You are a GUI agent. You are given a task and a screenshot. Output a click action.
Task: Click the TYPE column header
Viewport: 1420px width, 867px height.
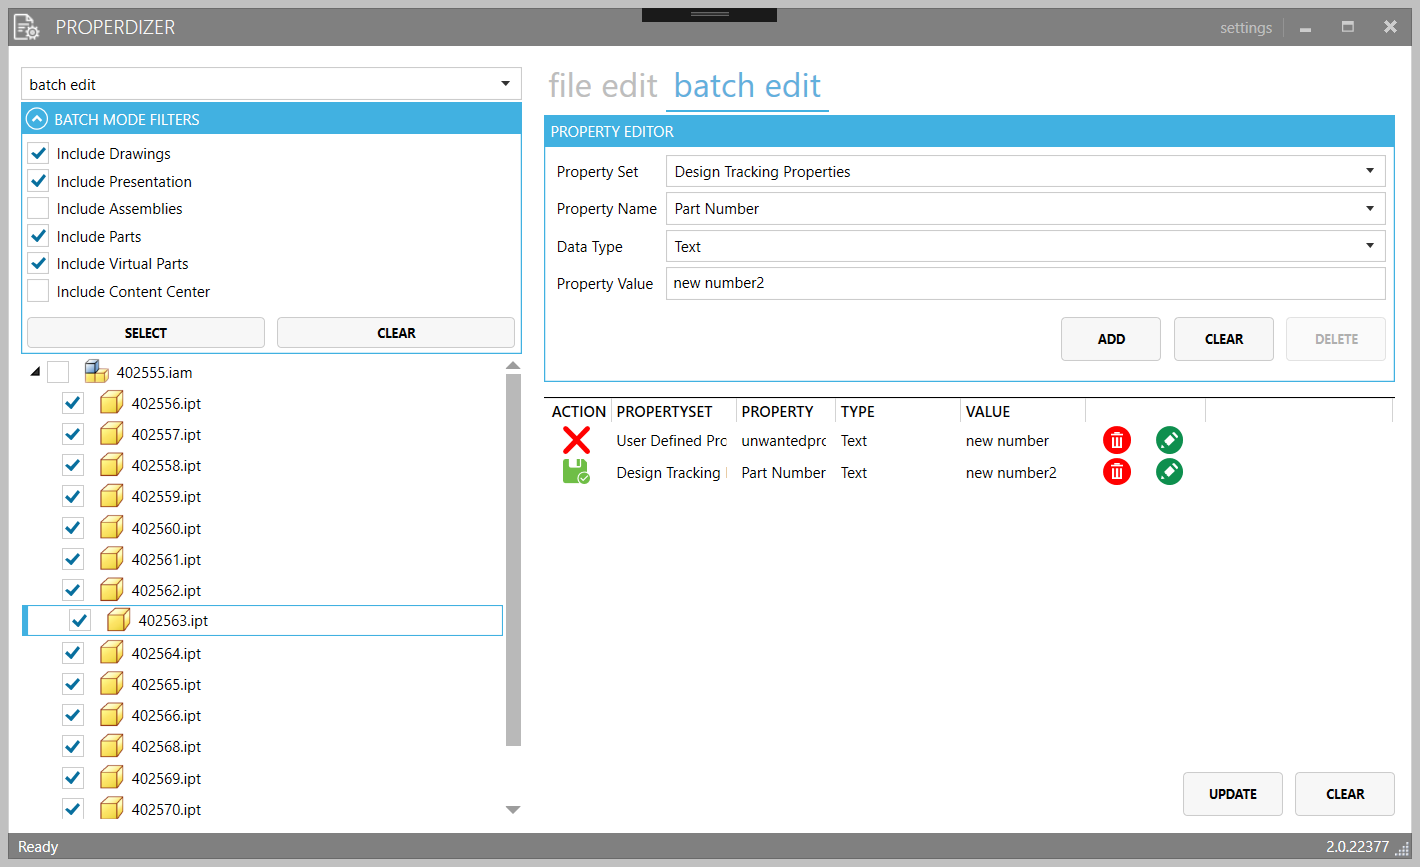tap(857, 412)
